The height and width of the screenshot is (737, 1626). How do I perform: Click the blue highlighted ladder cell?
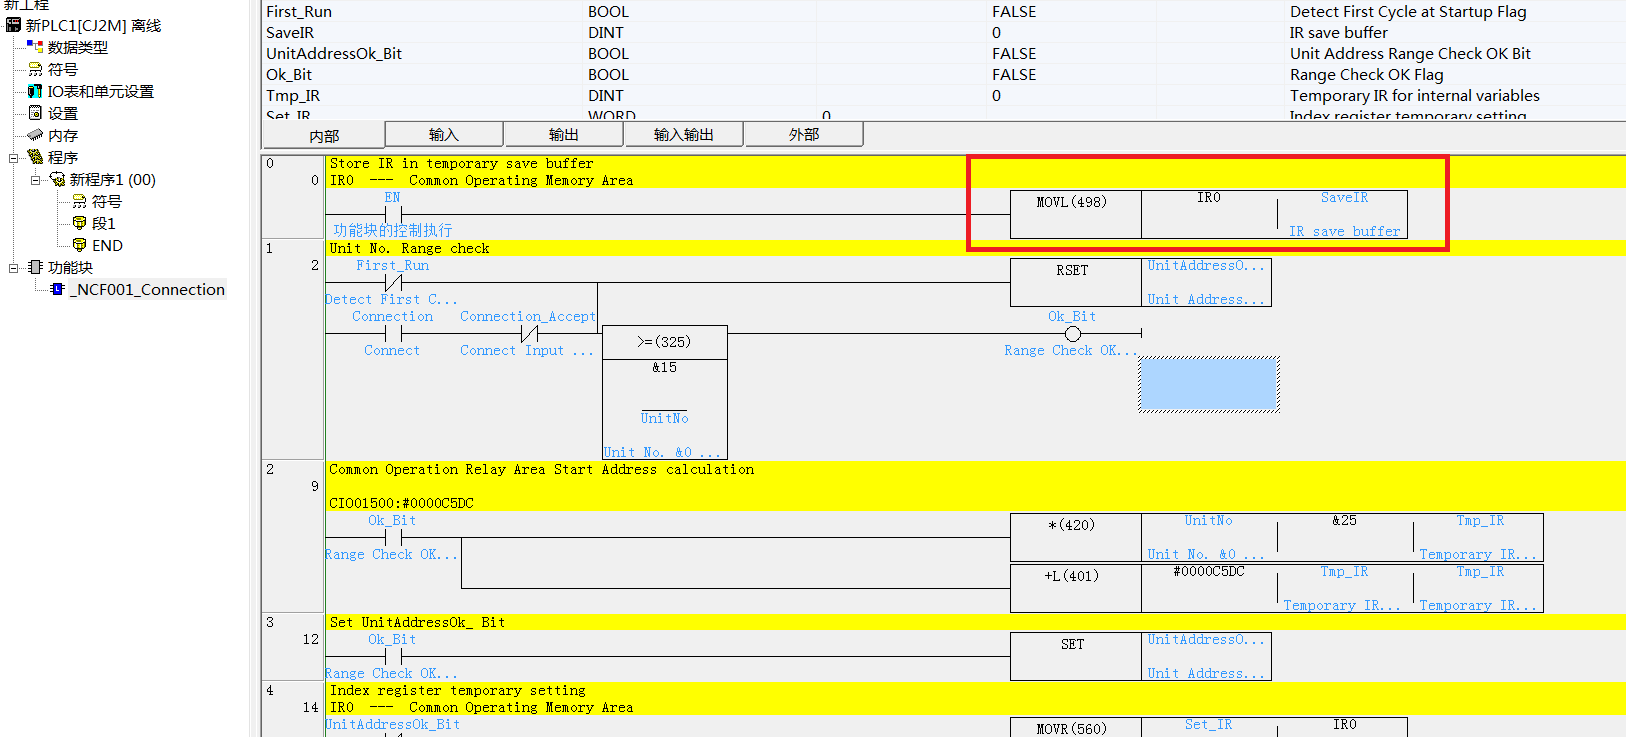click(1208, 384)
